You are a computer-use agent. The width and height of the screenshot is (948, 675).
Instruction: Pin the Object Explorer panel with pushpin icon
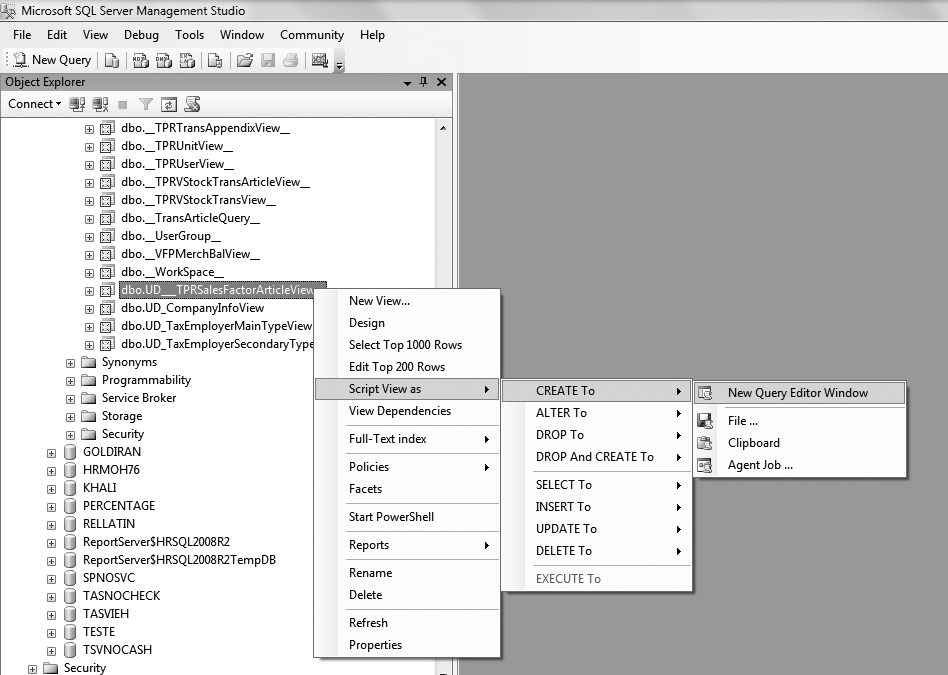(424, 82)
